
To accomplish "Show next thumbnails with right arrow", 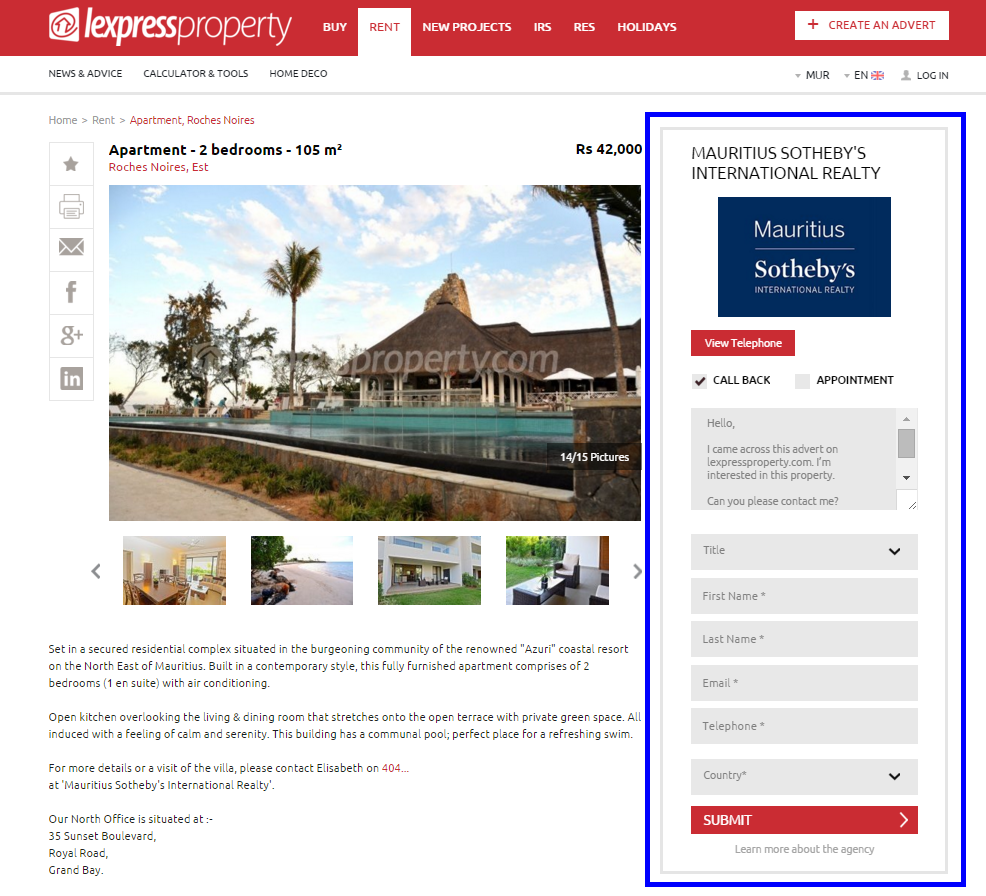I will 637,571.
